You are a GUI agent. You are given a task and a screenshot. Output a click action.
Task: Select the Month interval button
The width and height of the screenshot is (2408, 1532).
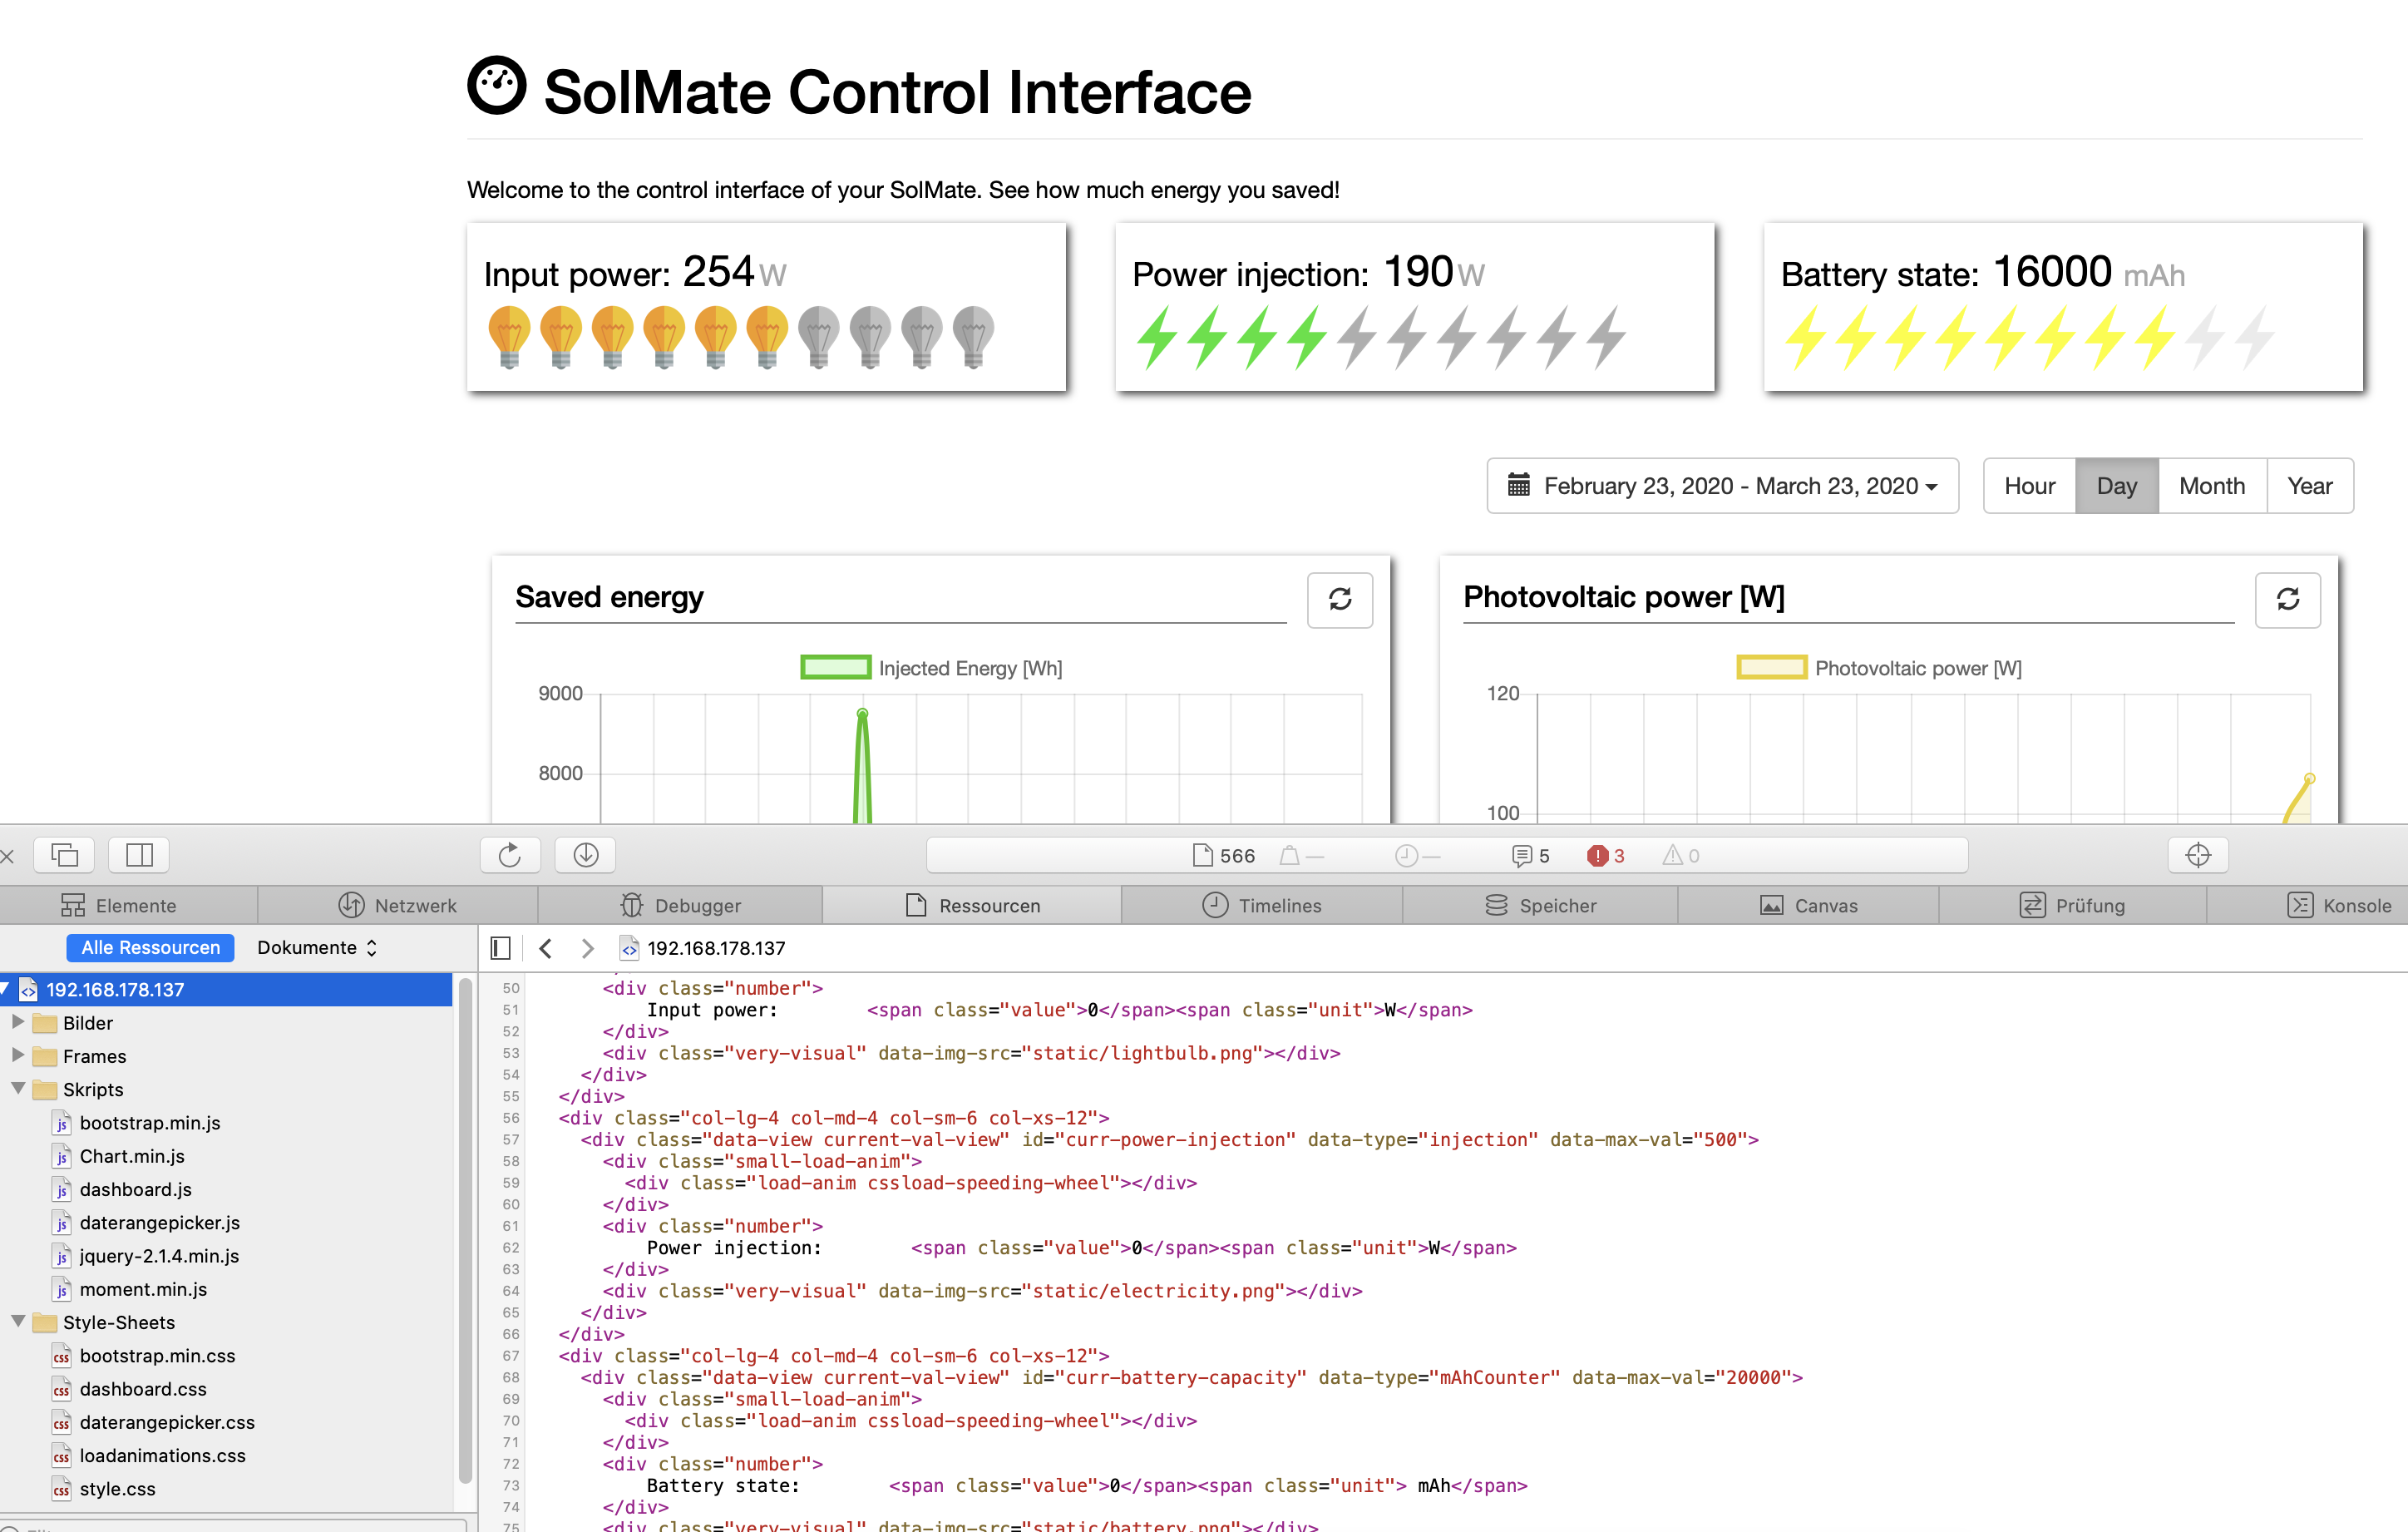(x=2211, y=486)
